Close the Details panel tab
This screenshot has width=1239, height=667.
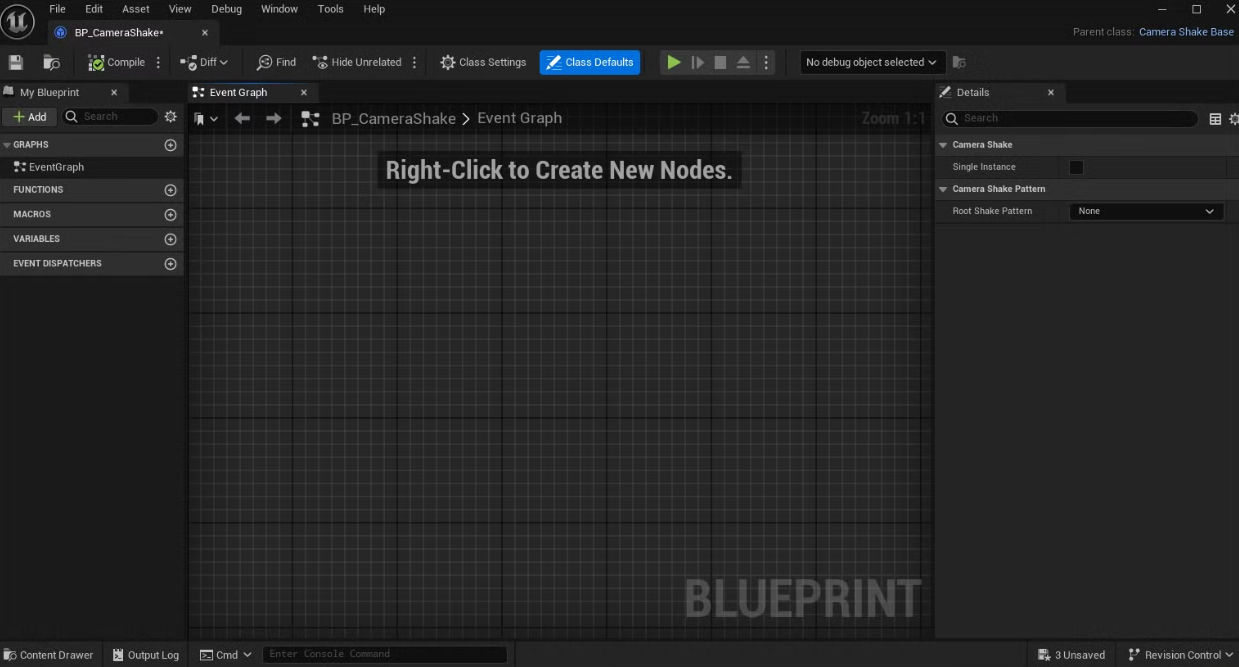pyautogui.click(x=1051, y=92)
